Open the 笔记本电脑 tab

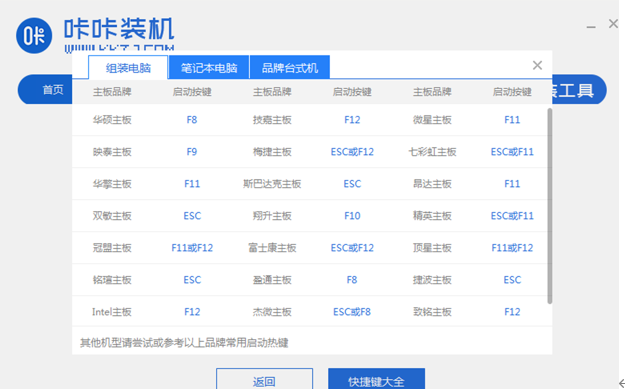209,68
